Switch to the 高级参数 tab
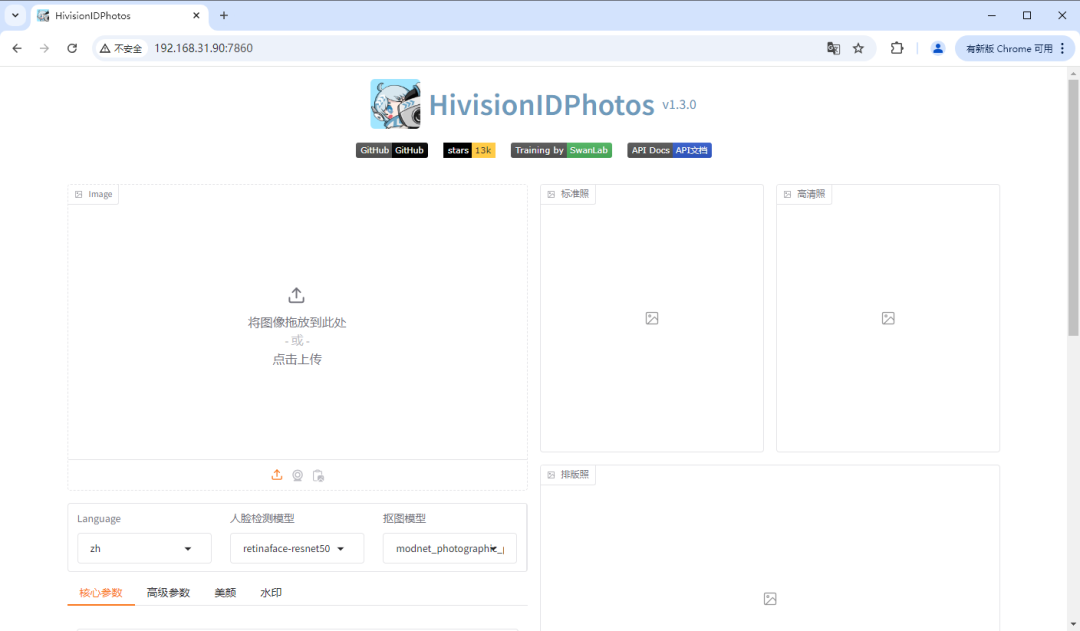This screenshot has width=1080, height=631. [x=168, y=592]
